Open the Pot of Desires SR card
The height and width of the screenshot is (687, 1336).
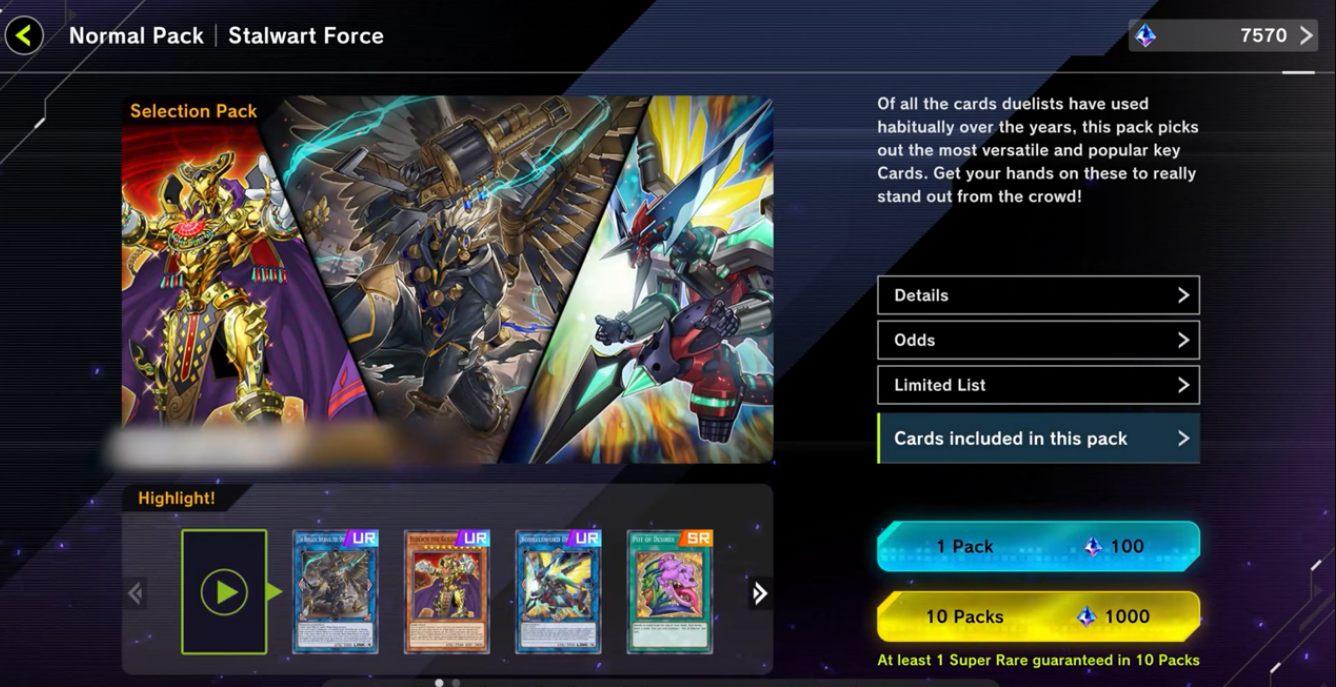tap(670, 592)
